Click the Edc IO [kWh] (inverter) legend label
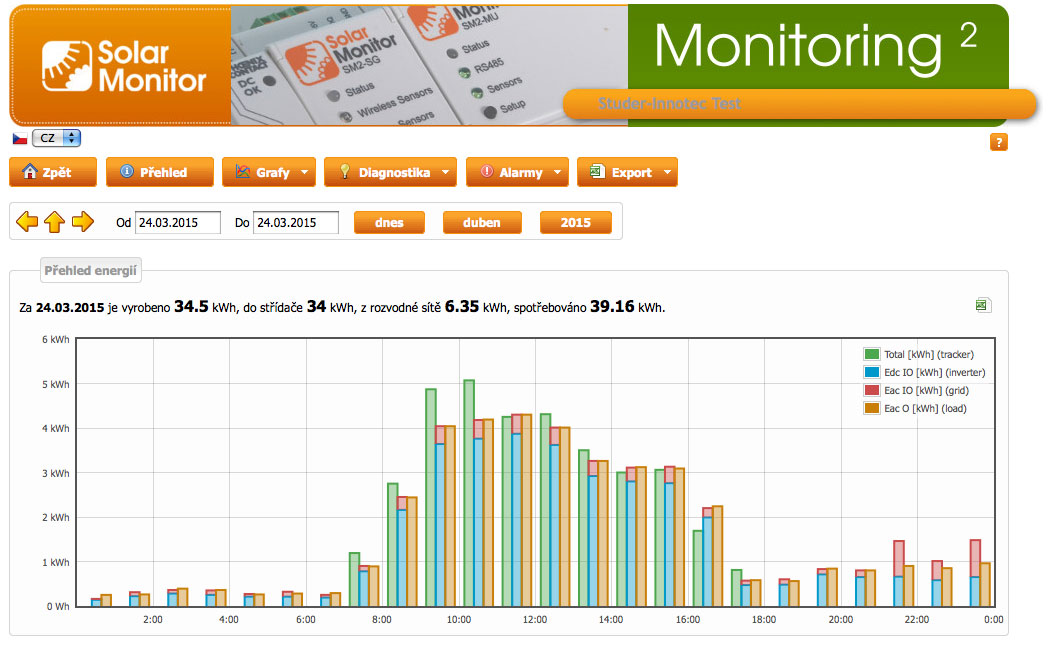The width and height of the screenshot is (1051, 646). (x=935, y=373)
